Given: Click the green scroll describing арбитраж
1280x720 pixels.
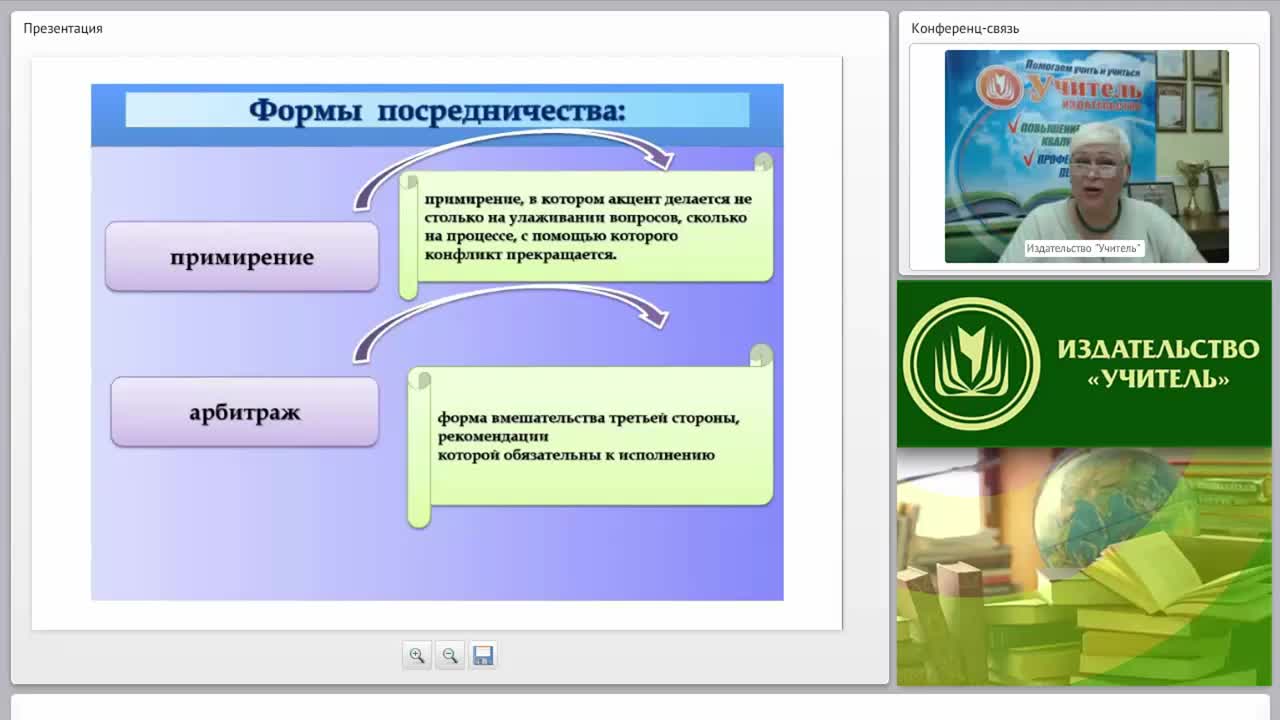Looking at the screenshot, I should pyautogui.click(x=590, y=436).
